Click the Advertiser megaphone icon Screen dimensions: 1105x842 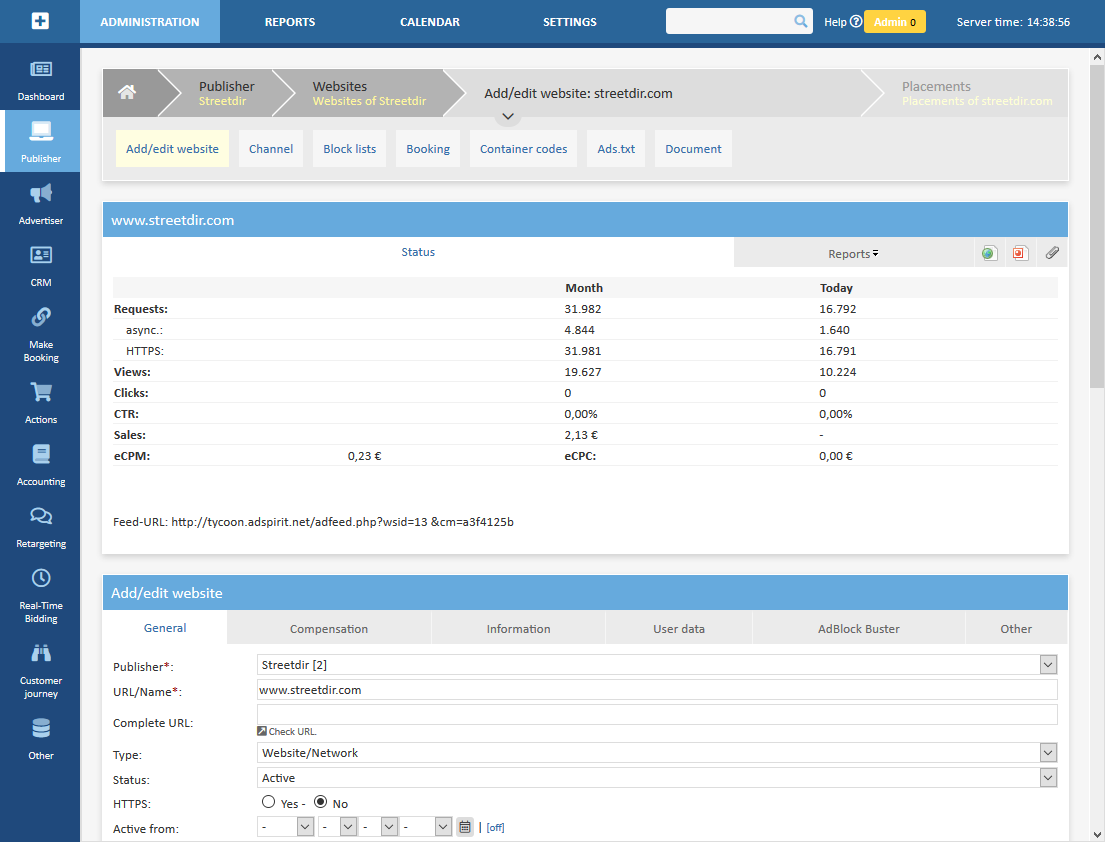pos(41,193)
